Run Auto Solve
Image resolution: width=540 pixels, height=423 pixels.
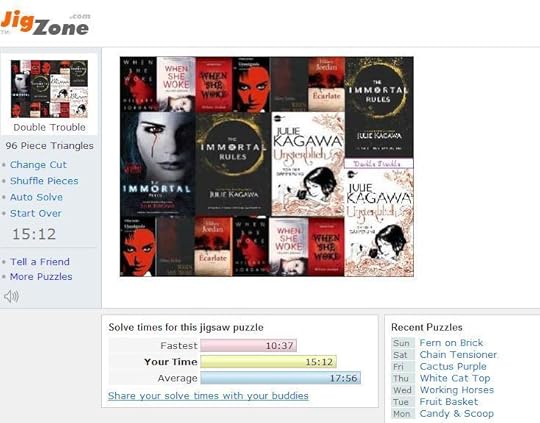click(36, 197)
